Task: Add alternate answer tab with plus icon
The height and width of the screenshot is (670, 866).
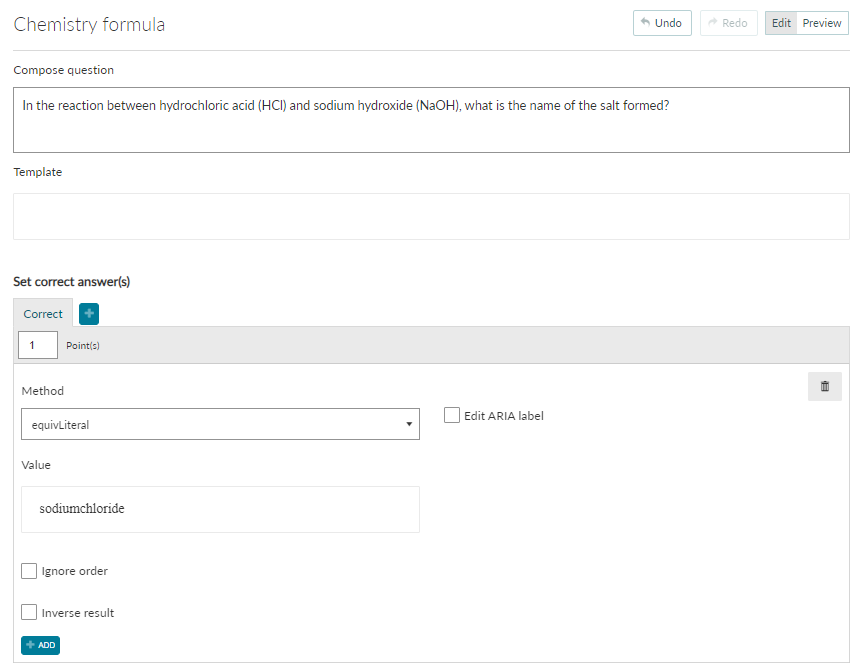Action: click(x=89, y=314)
